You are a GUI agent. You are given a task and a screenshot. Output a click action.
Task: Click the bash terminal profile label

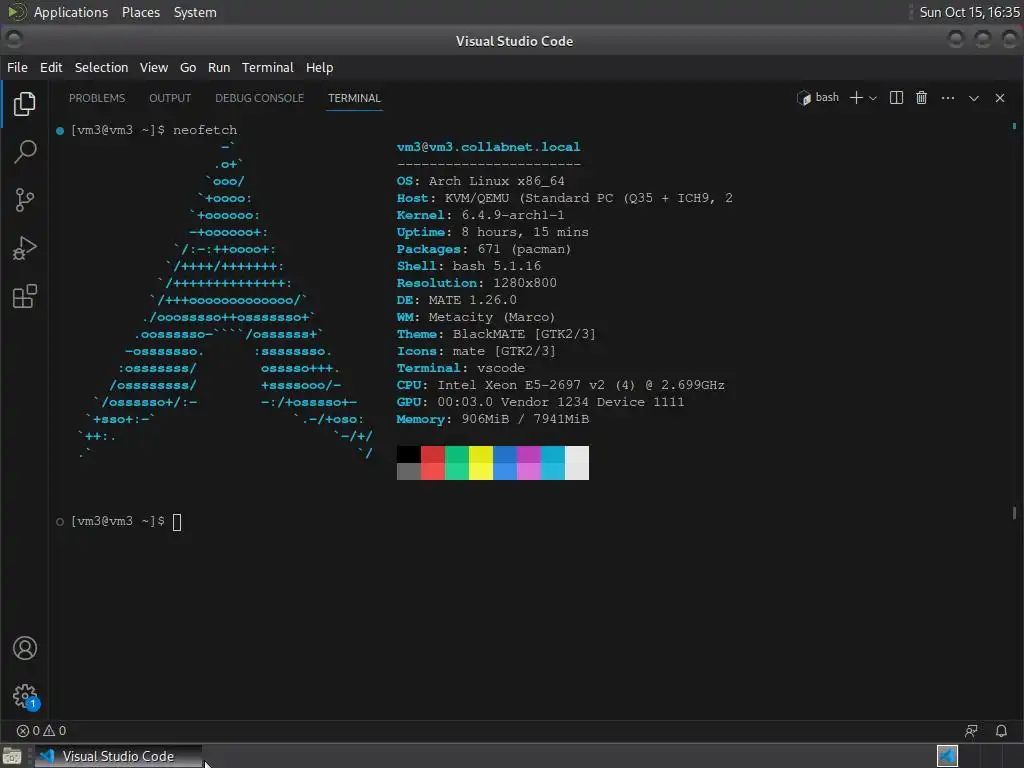coord(818,98)
